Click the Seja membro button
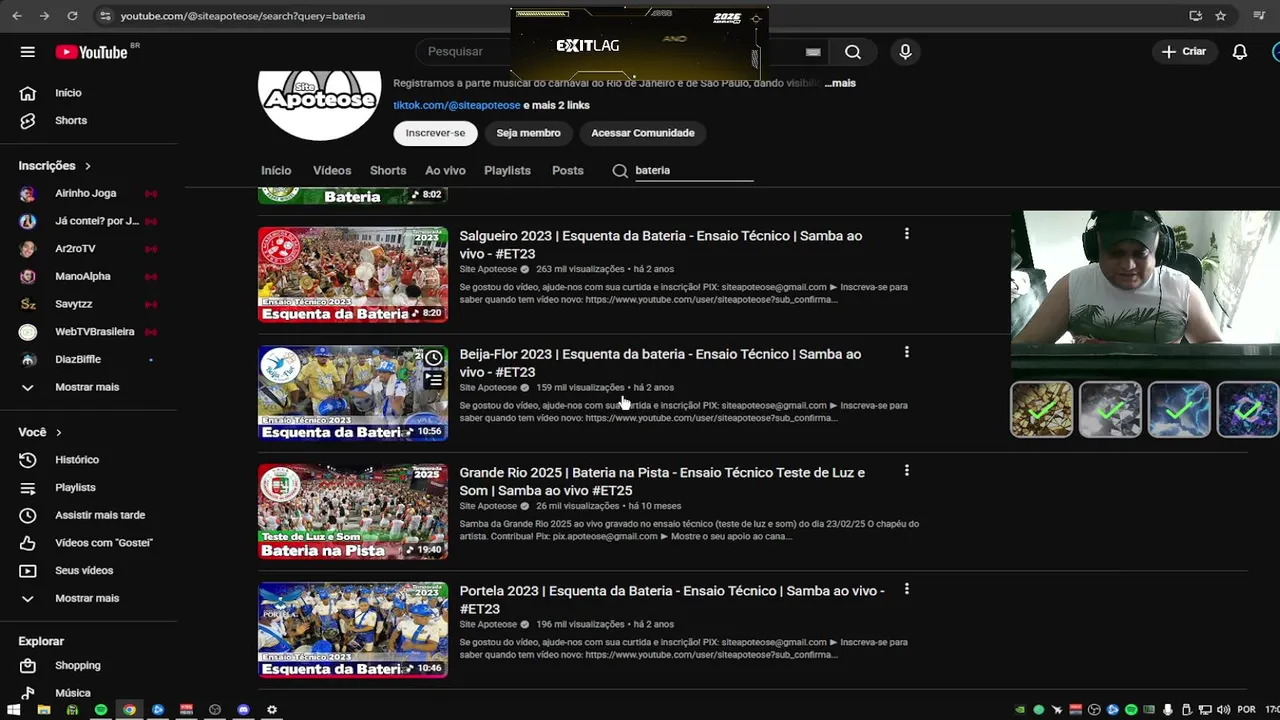 (528, 133)
